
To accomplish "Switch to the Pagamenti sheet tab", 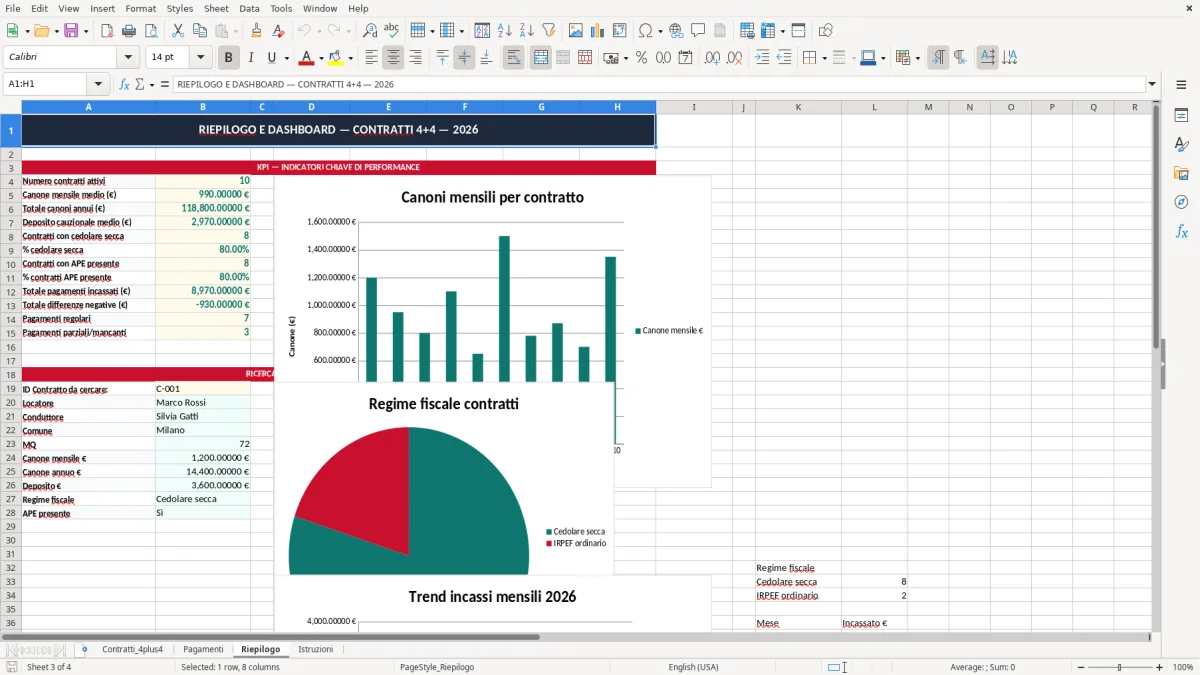I will click(x=203, y=649).
